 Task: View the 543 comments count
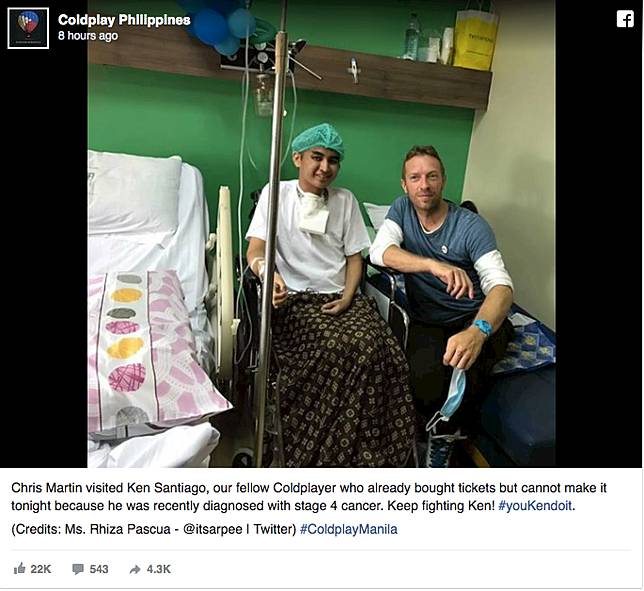click(99, 569)
